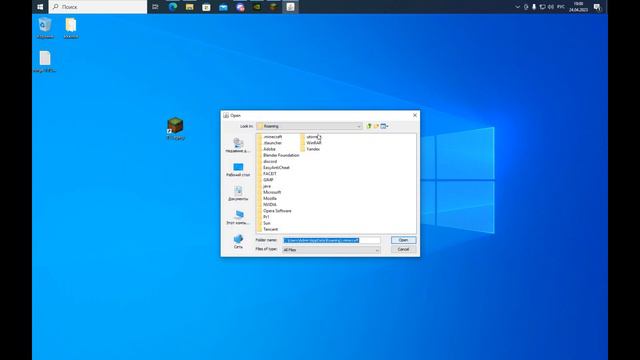Viewport: 640px width, 360px height.
Task: Select the Tencent folder
Action: pos(268,229)
